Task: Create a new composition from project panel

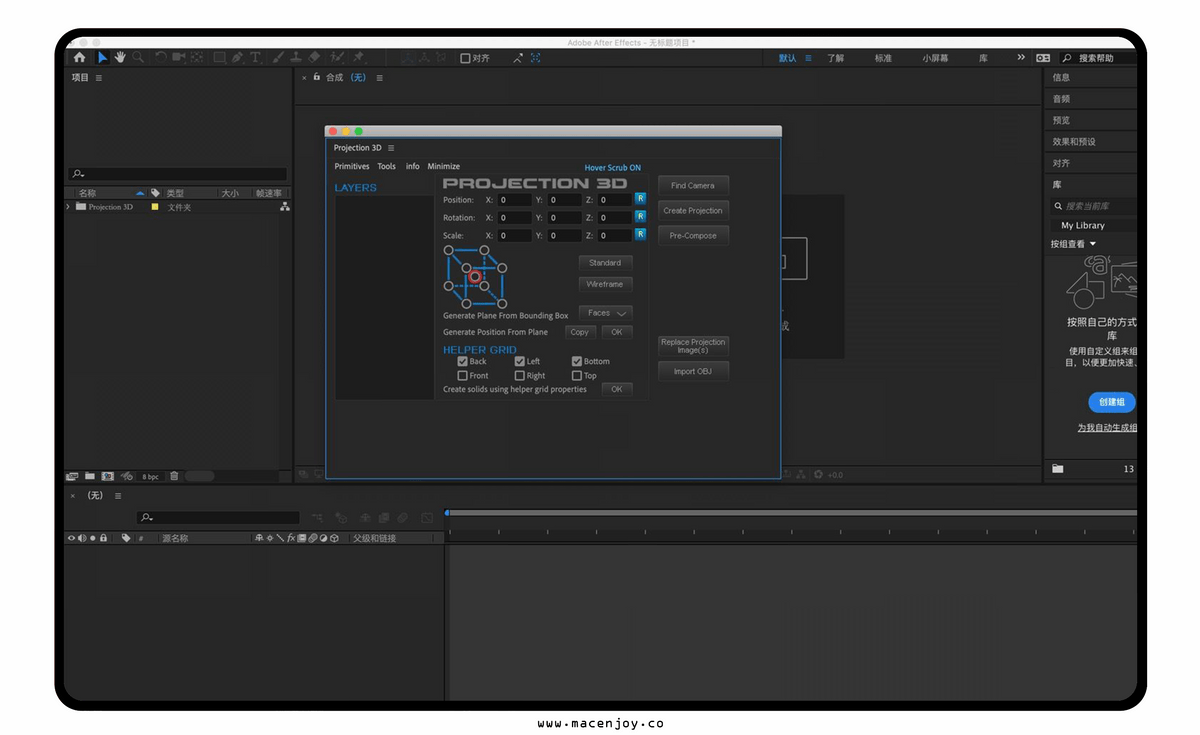Action: coord(107,476)
